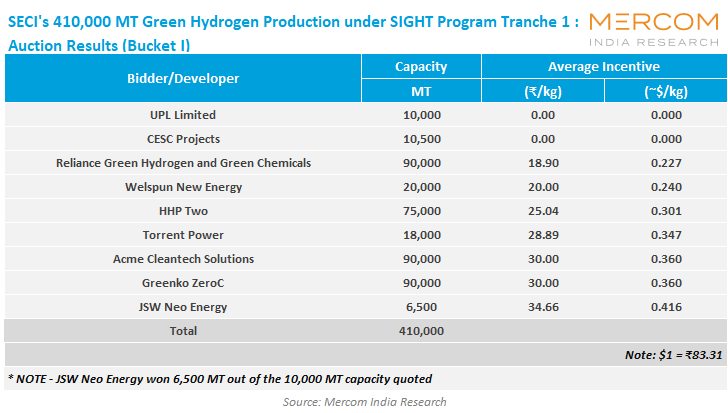Click CESC Projects' 0.000 dollar incentive
Screen dimensions: 728x413
(666, 139)
